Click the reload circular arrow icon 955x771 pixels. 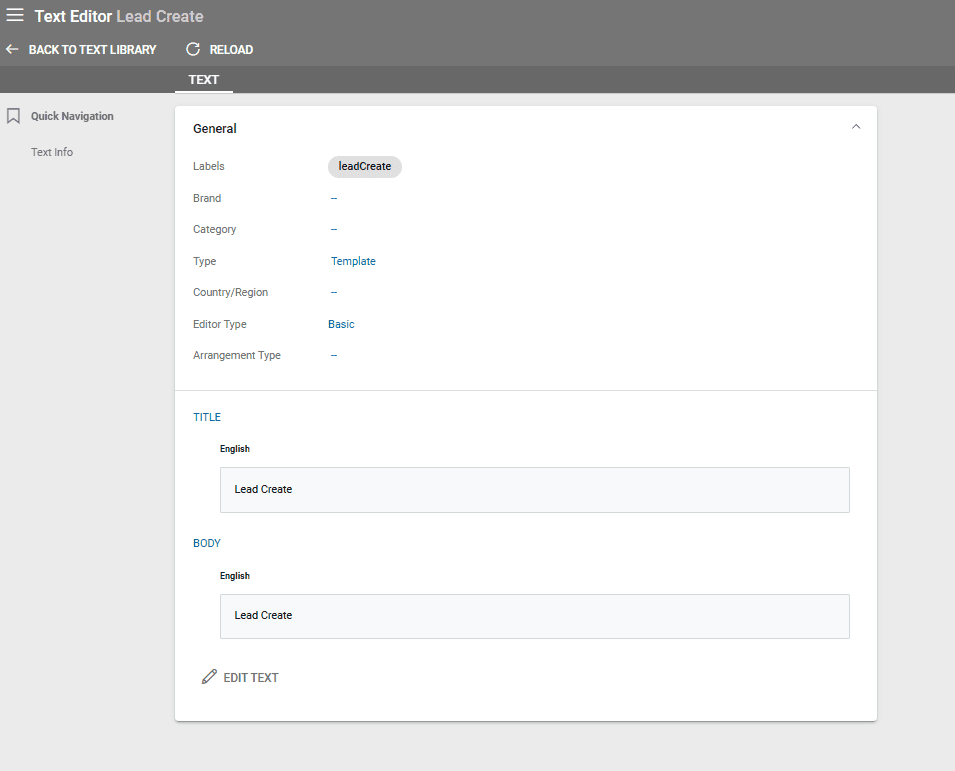click(193, 49)
